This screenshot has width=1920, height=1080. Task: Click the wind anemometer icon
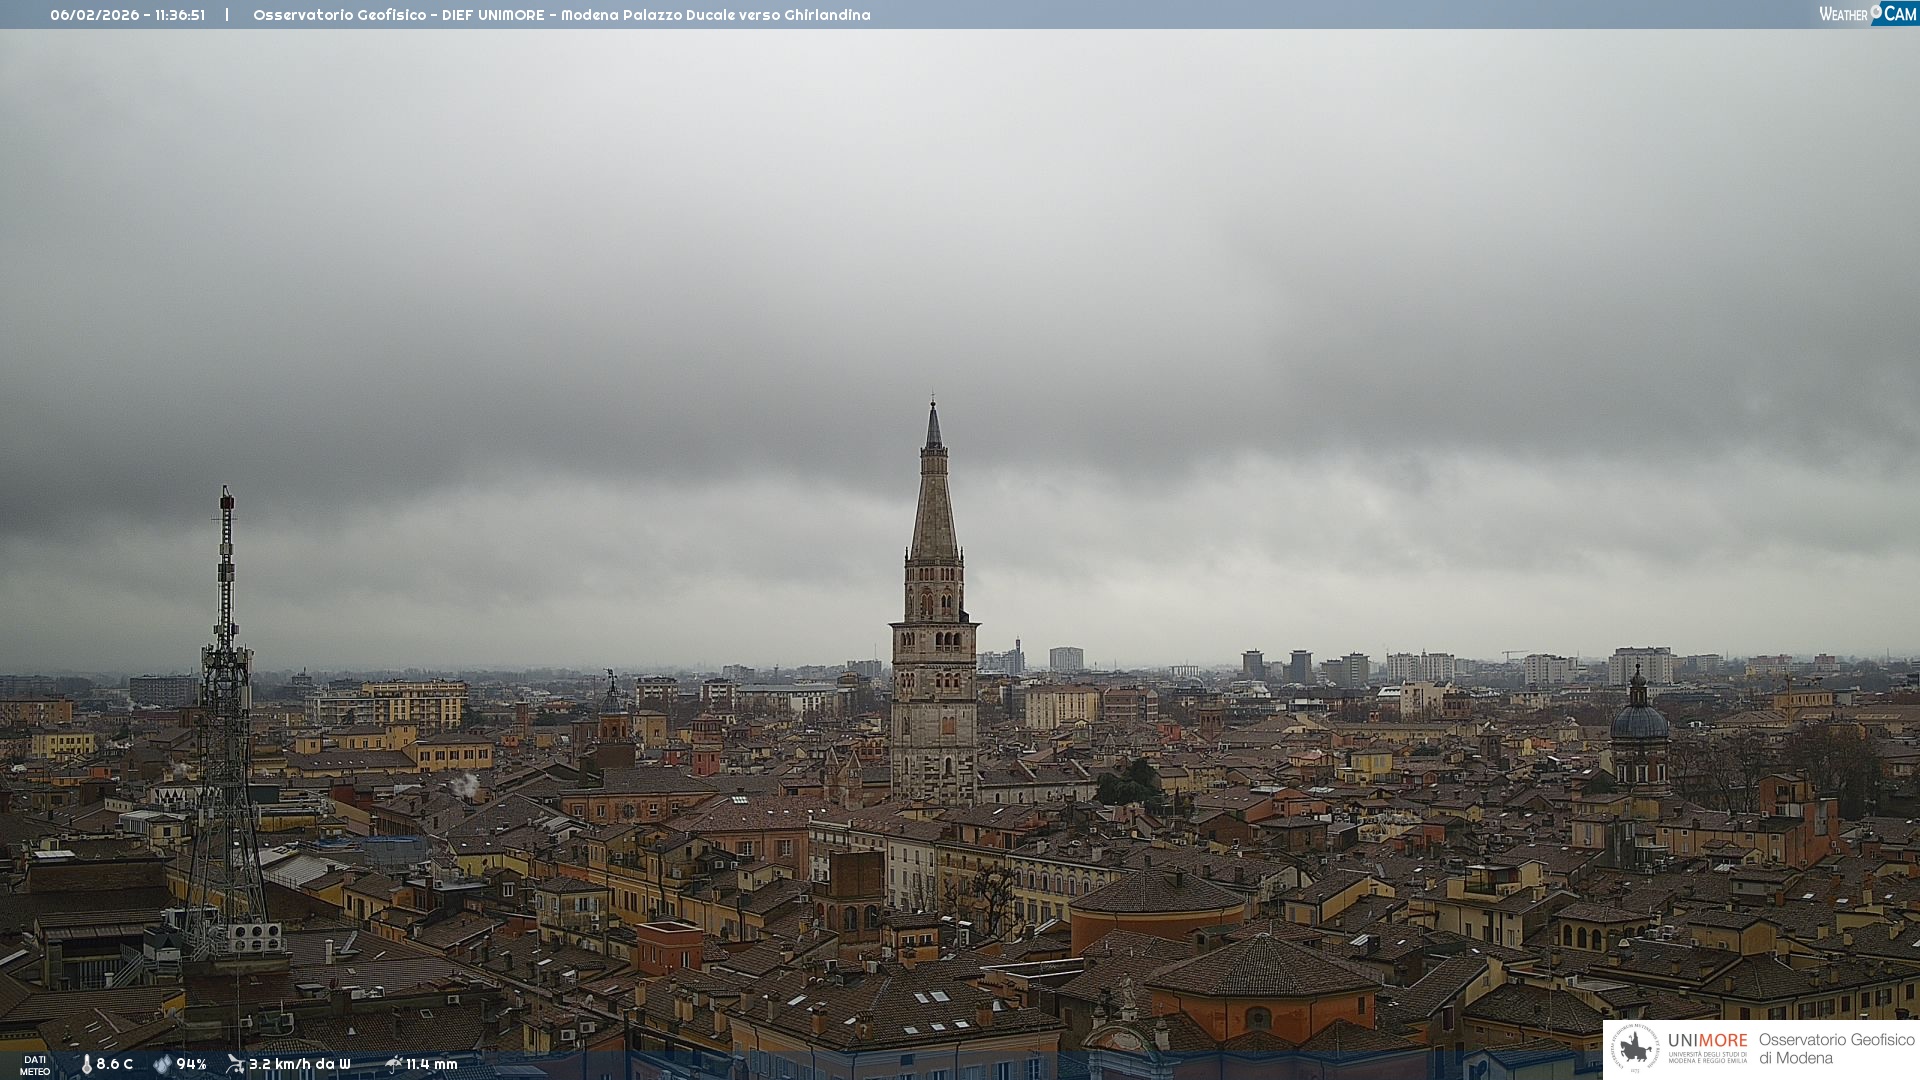(x=236, y=1064)
